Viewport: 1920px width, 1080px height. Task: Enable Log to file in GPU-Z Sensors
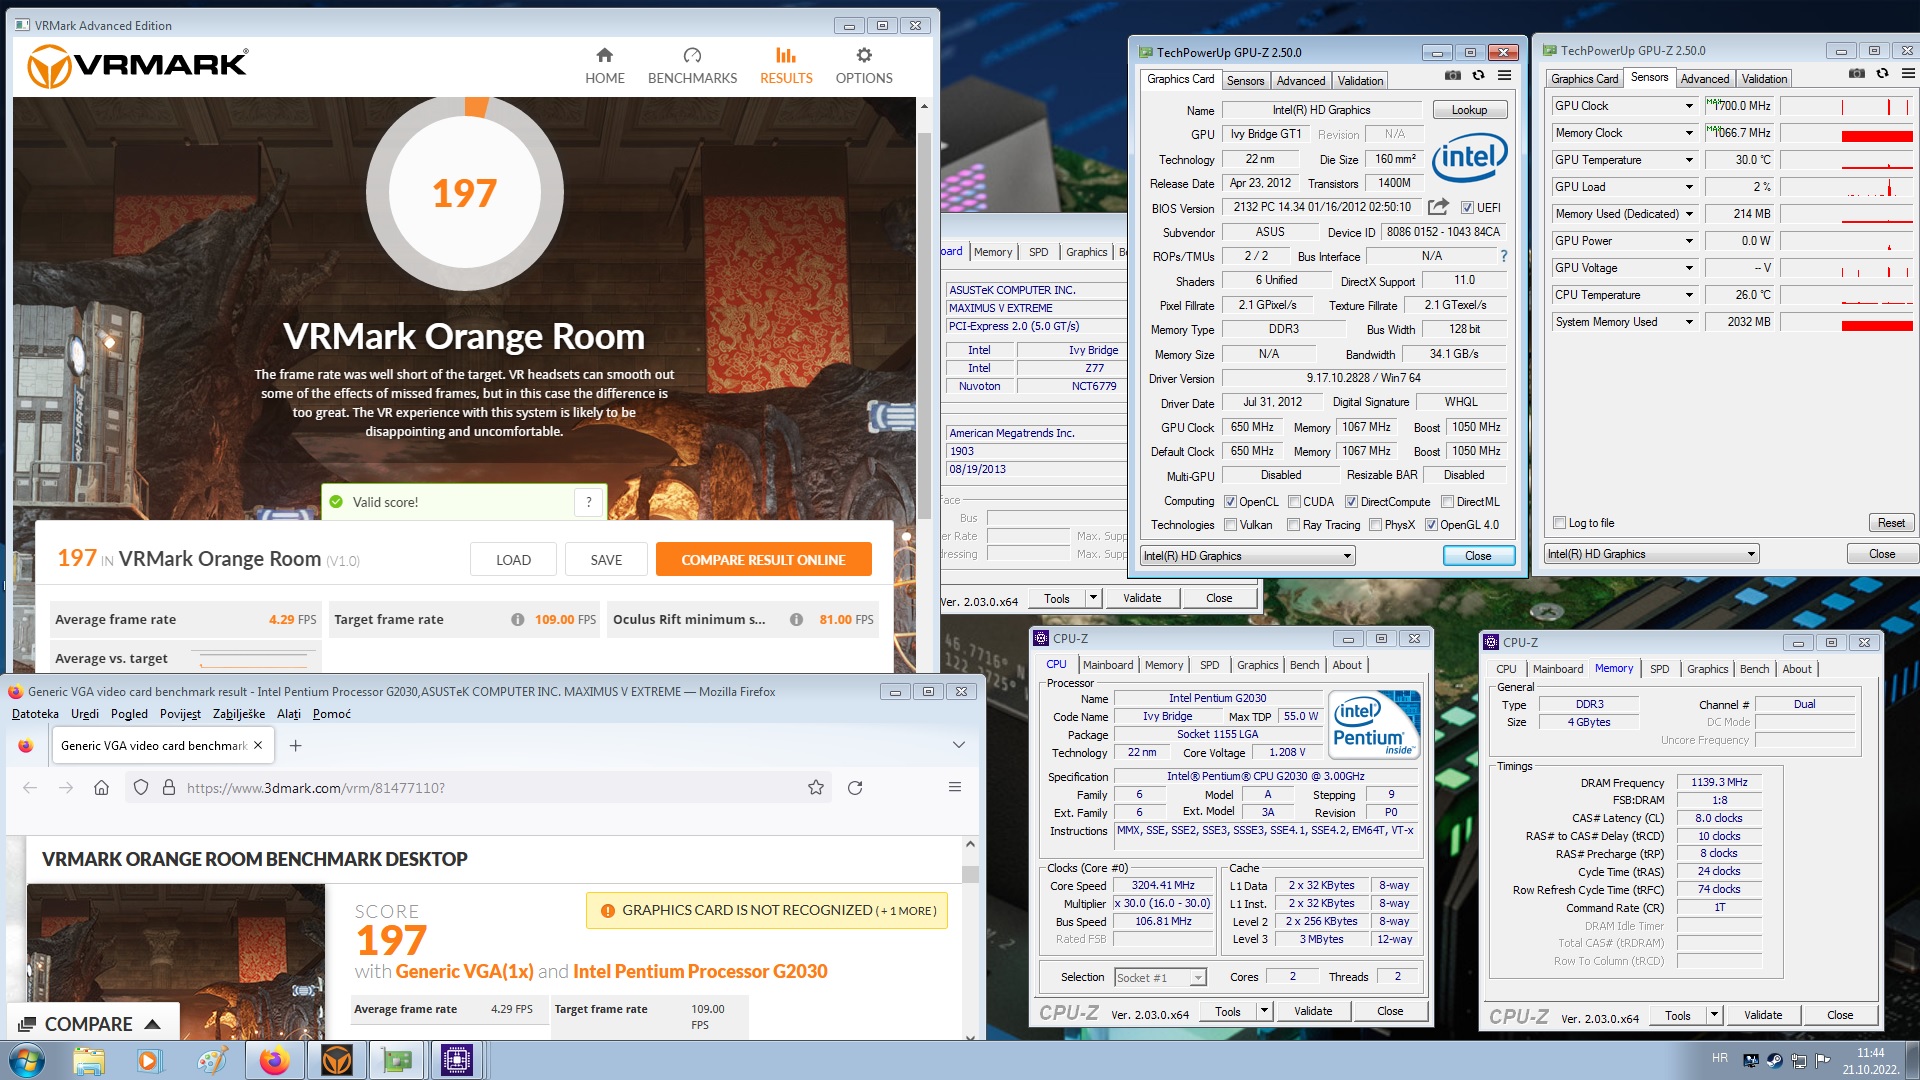1559,523
